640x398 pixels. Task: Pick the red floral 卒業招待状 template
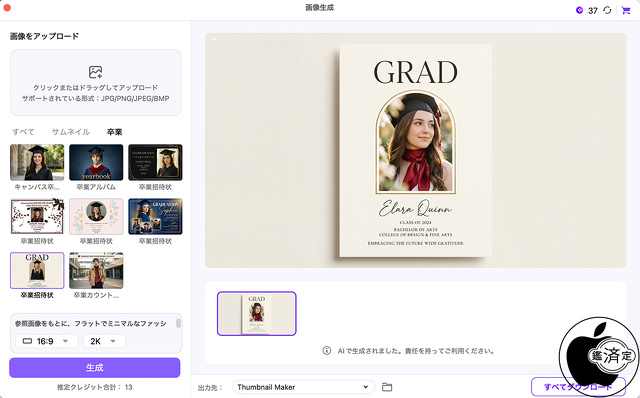(x=37, y=216)
